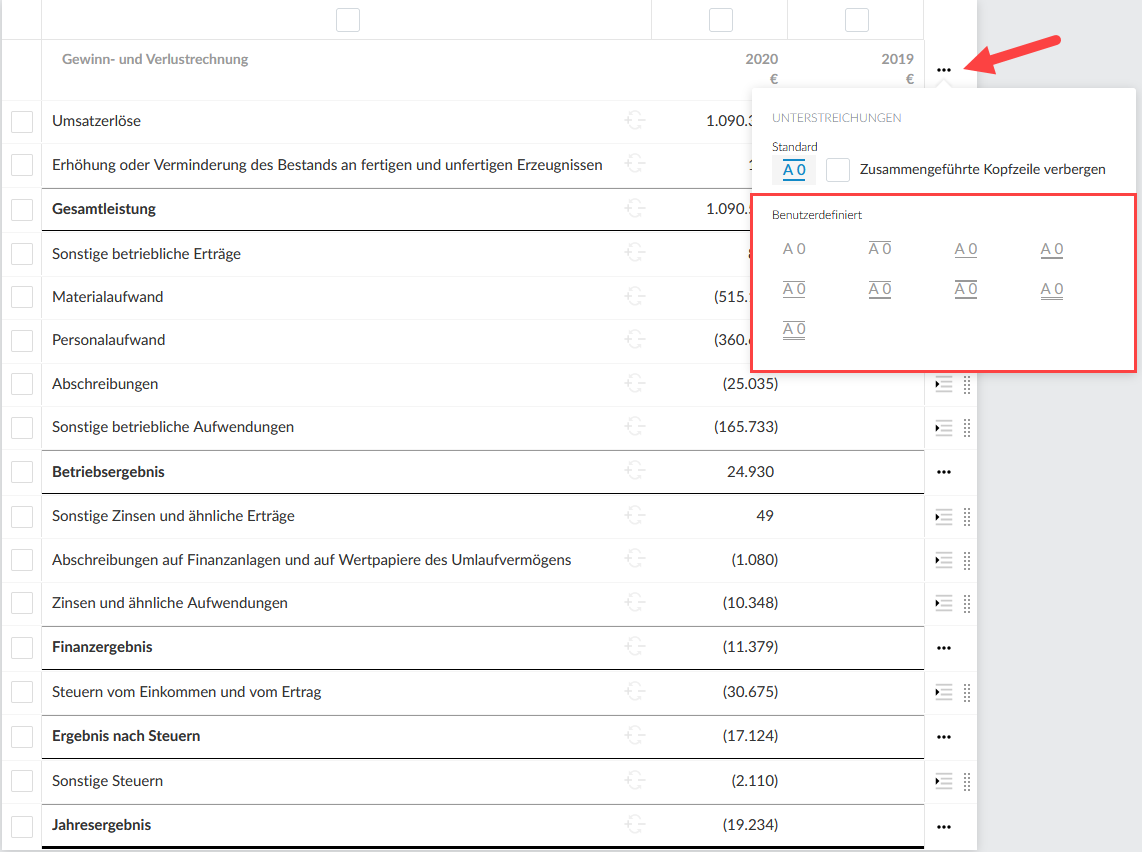The image size is (1142, 852).
Task: Select the Erhöhung oder Verminderung des Bestands label
Action: 327,165
